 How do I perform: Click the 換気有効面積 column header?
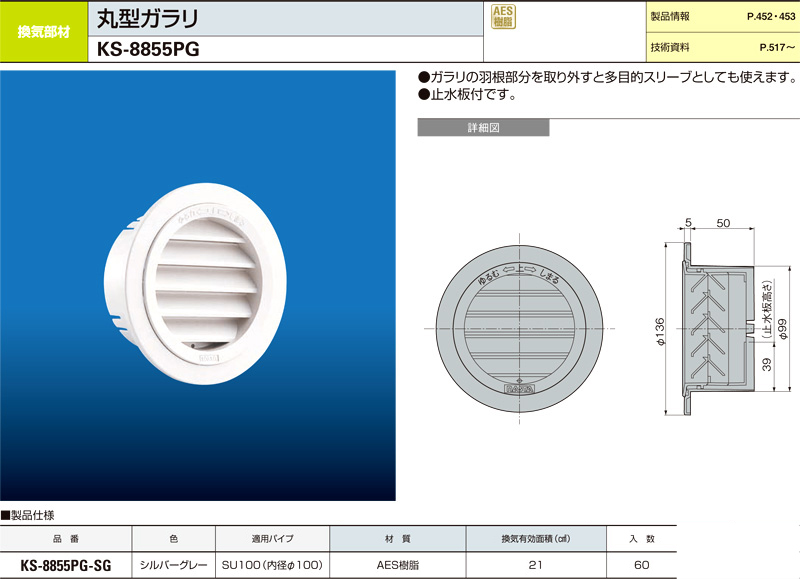pyautogui.click(x=536, y=539)
